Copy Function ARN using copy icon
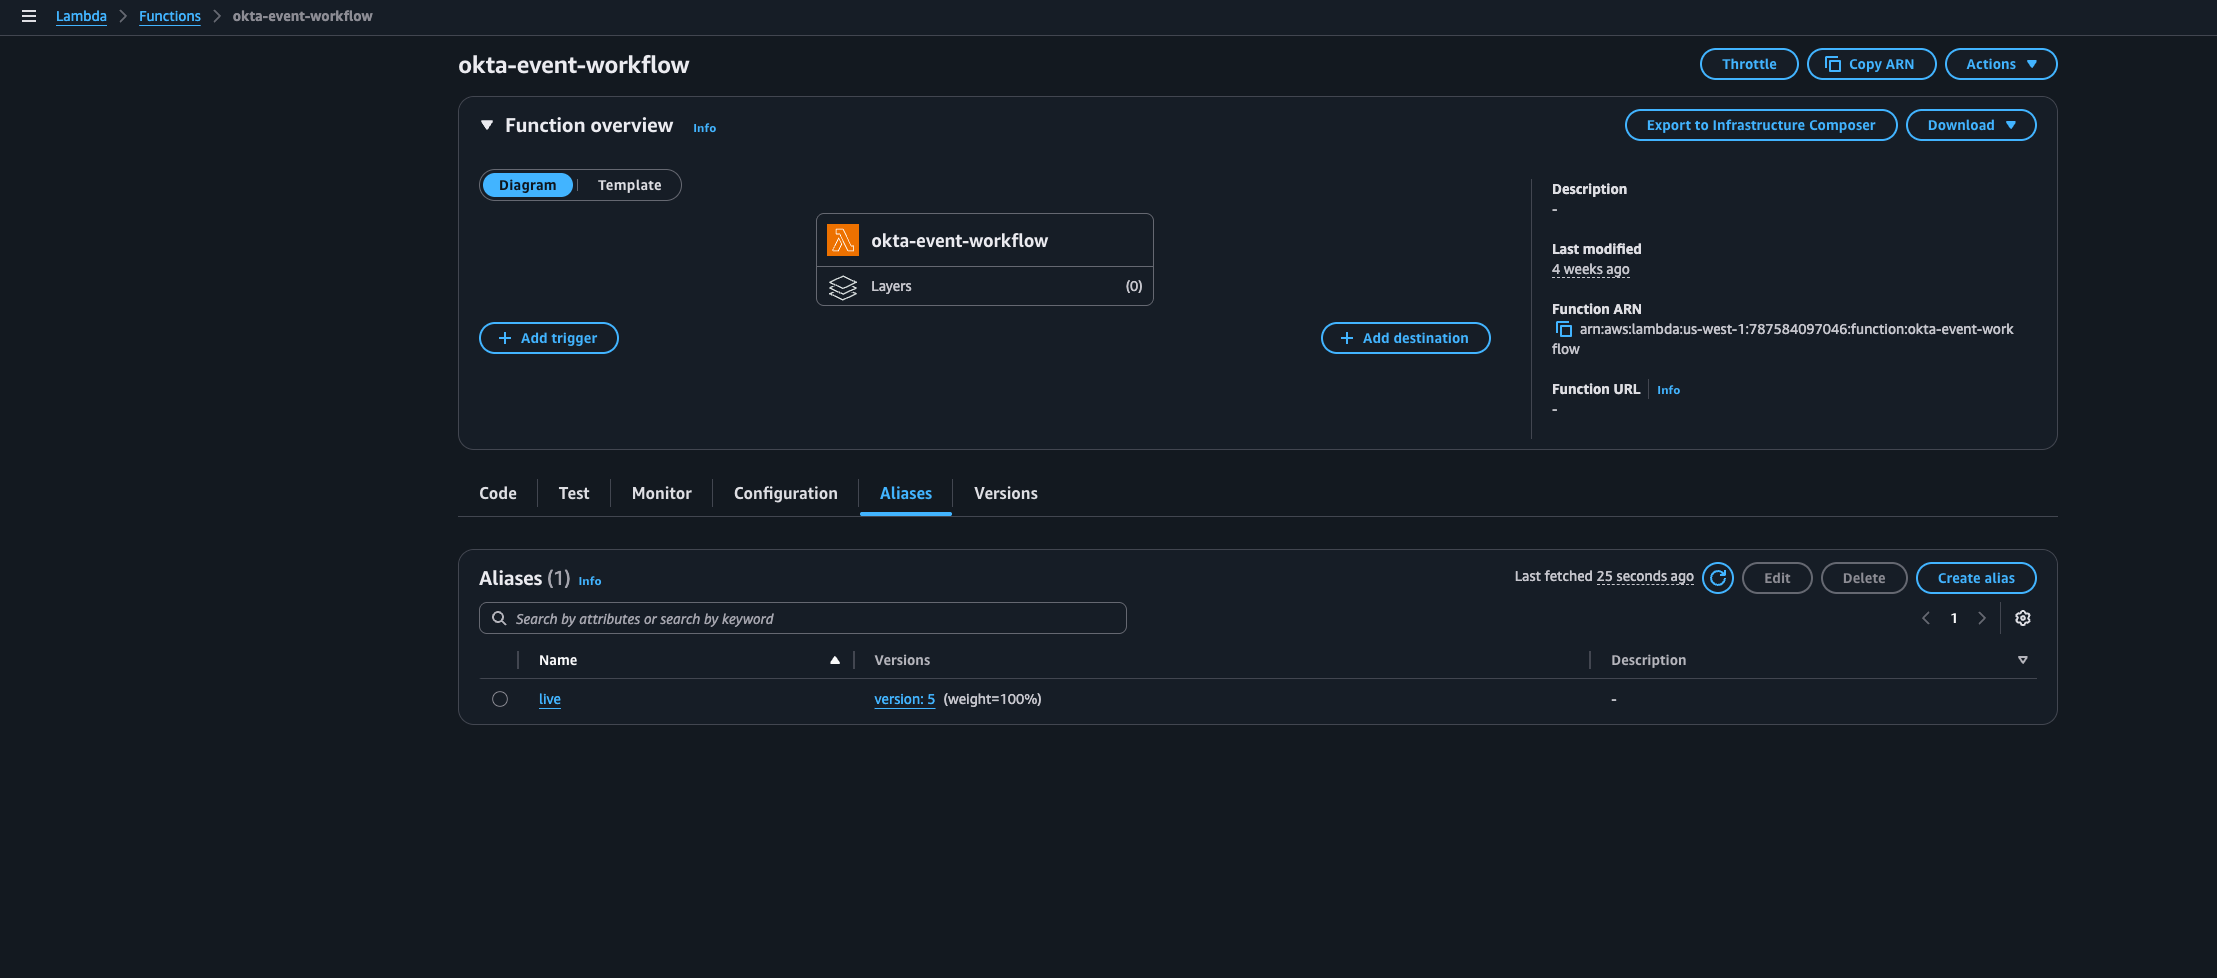This screenshot has width=2217, height=978. point(1563,329)
